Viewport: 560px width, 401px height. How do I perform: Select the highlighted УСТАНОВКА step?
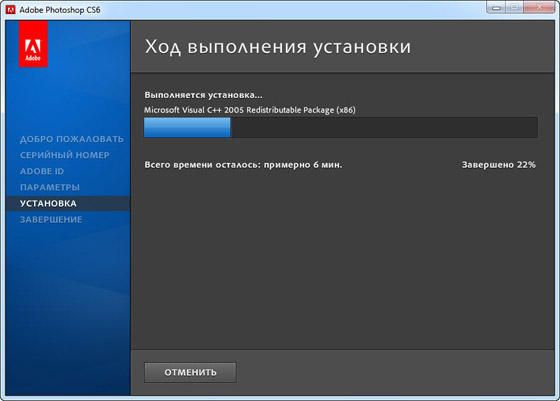tap(68, 203)
